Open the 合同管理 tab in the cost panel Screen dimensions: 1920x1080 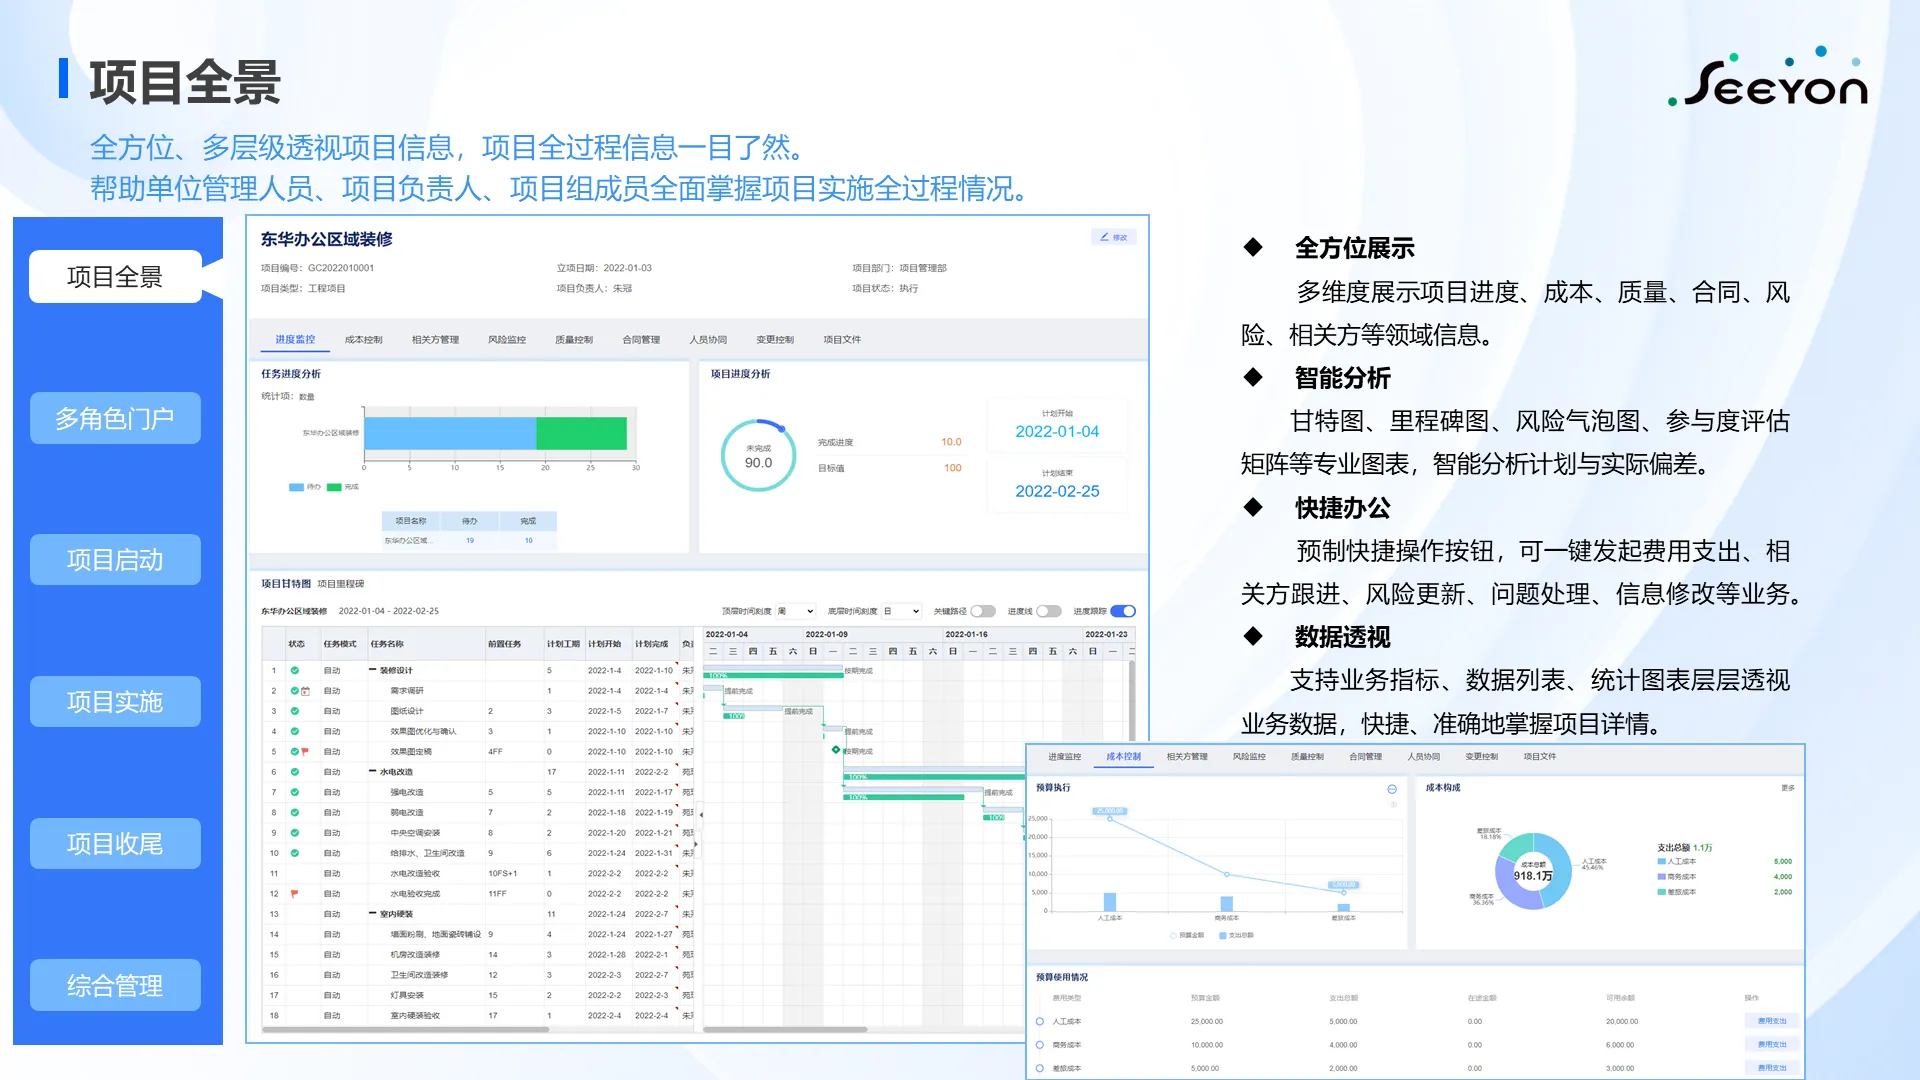[x=1365, y=757]
